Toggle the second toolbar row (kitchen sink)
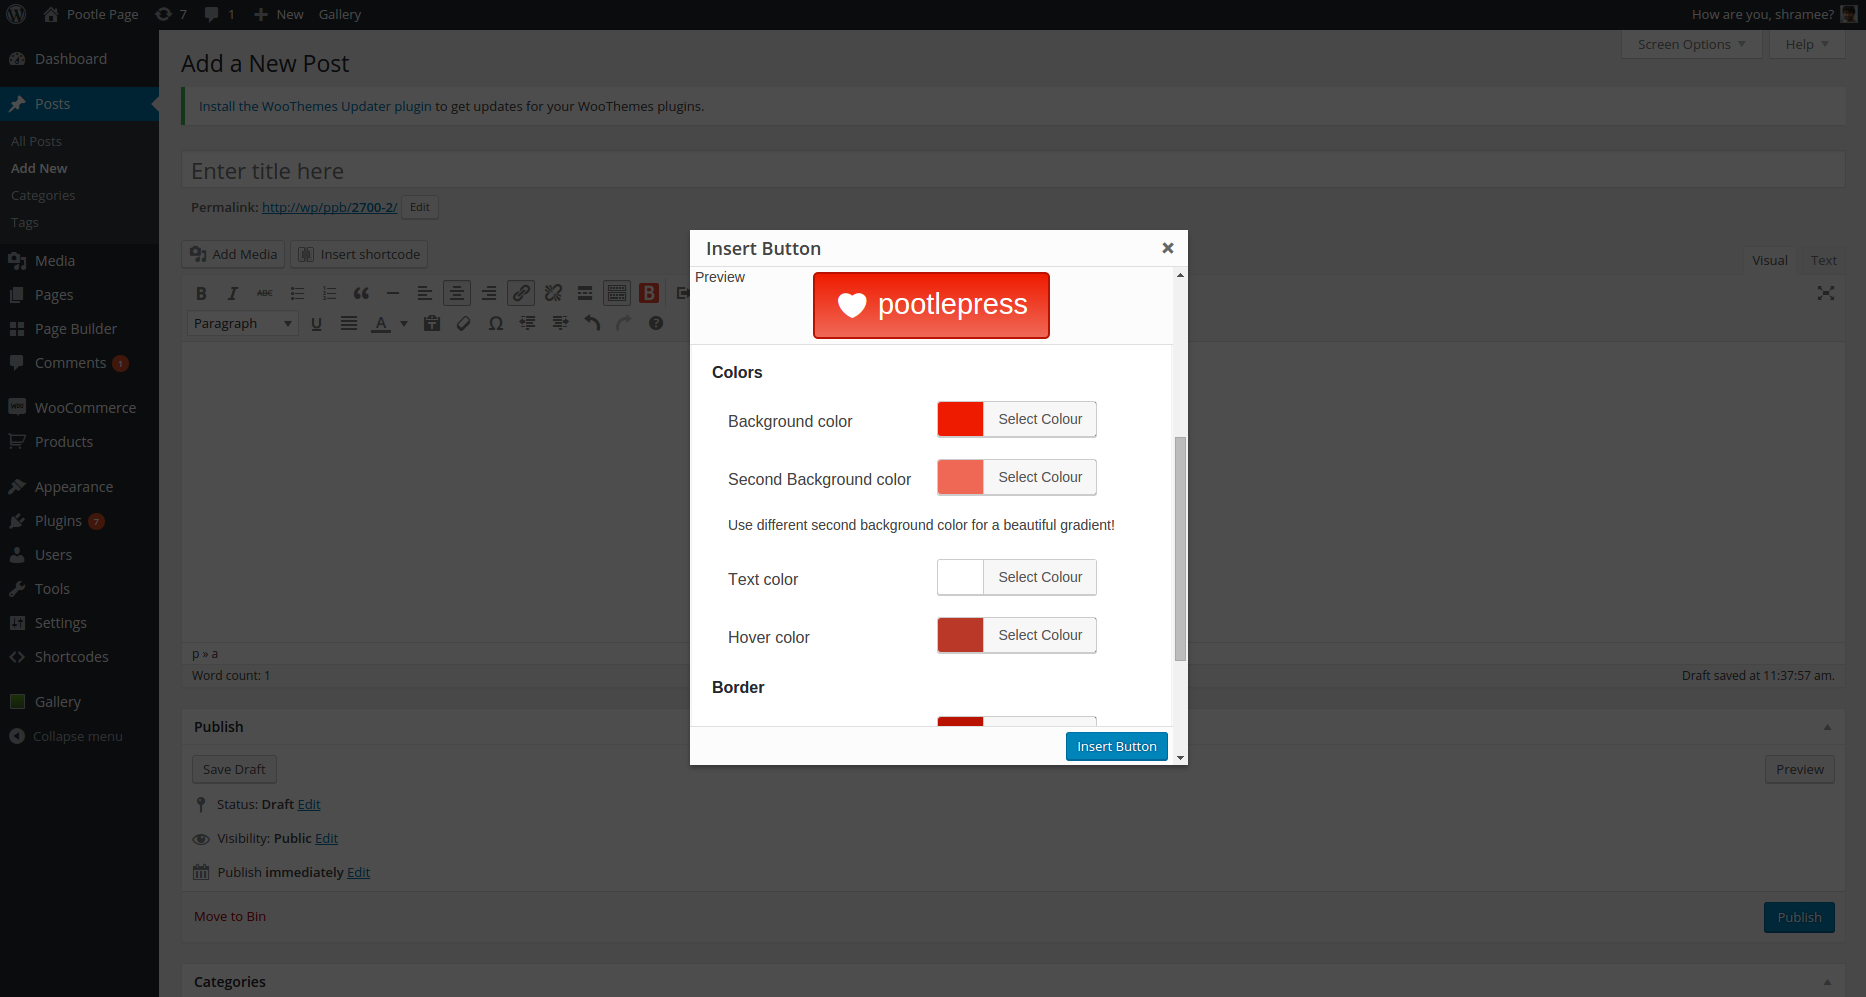 pos(617,293)
